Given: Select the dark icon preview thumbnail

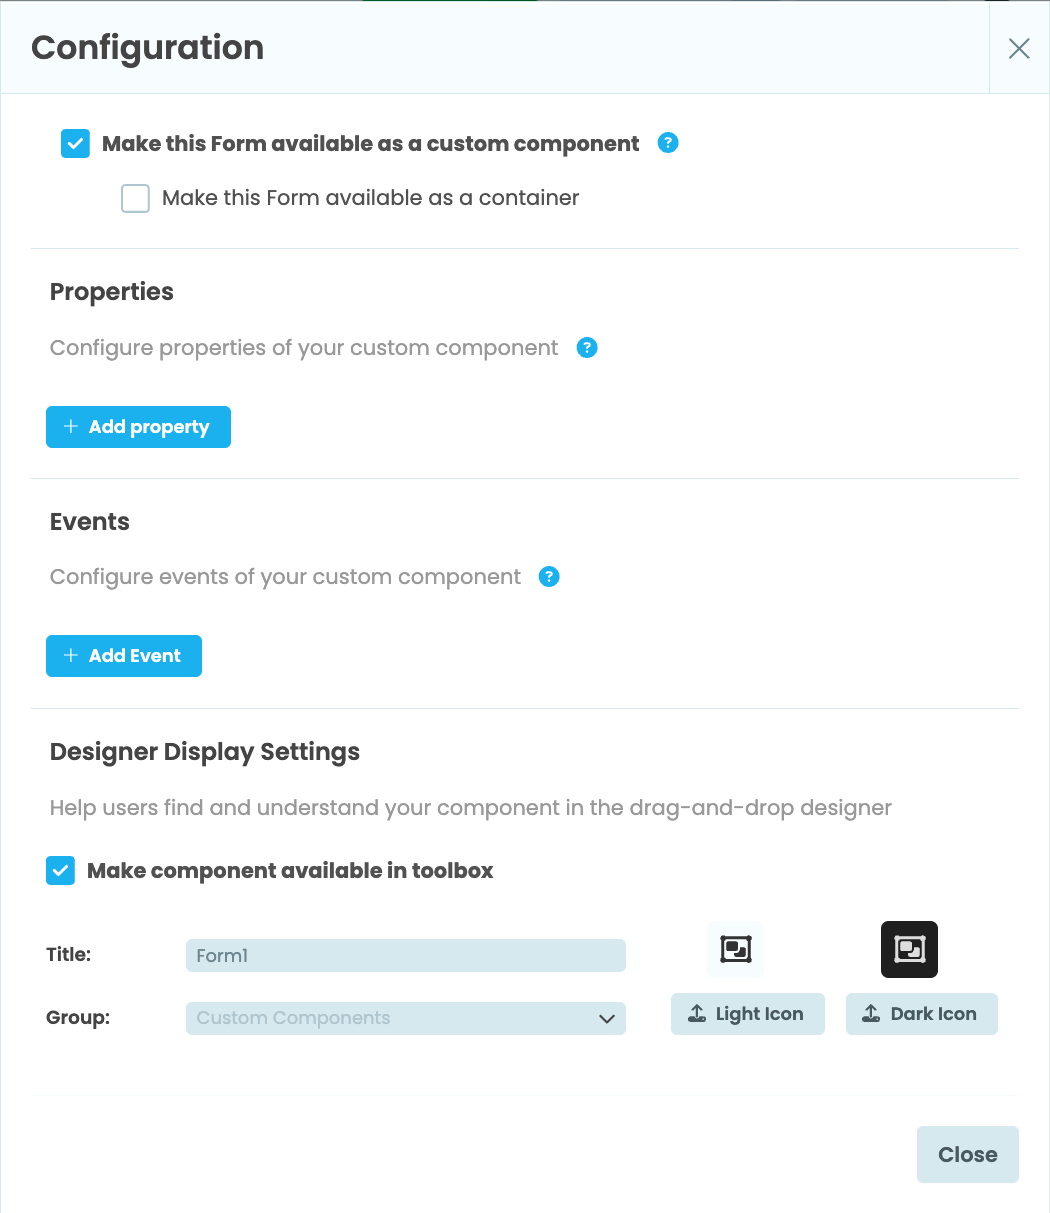Looking at the screenshot, I should pos(909,949).
